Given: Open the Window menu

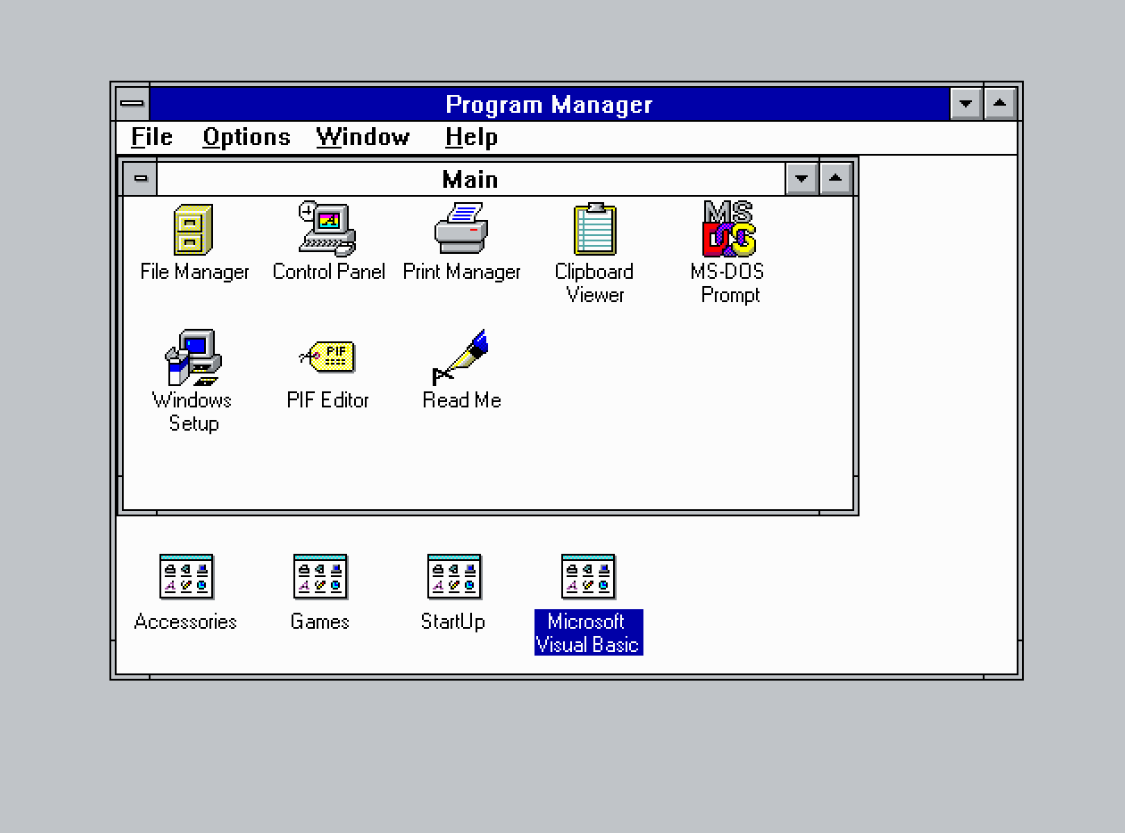Looking at the screenshot, I should pyautogui.click(x=363, y=137).
